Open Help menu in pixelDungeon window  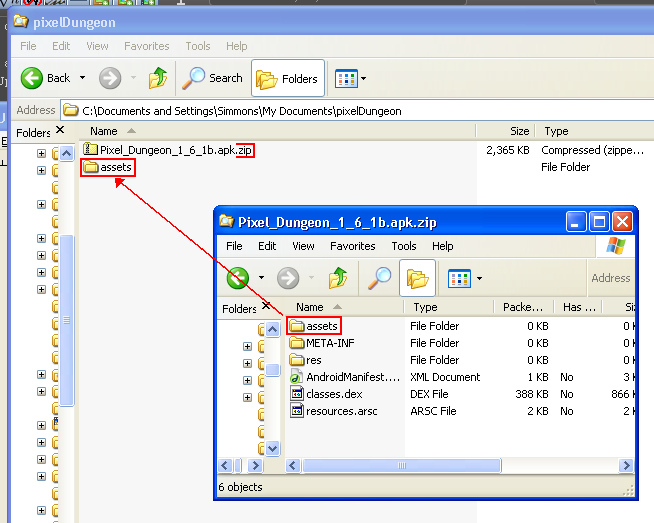click(x=236, y=46)
